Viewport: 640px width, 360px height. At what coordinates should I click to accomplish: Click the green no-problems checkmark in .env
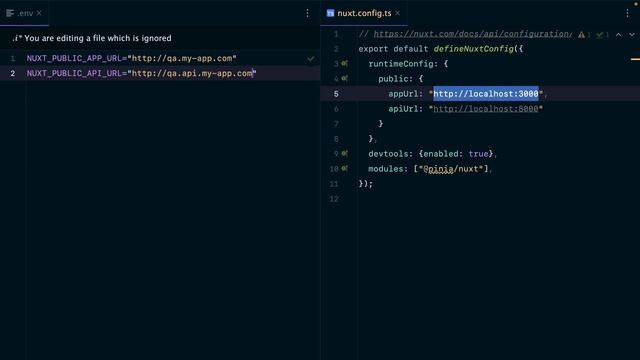coord(311,59)
